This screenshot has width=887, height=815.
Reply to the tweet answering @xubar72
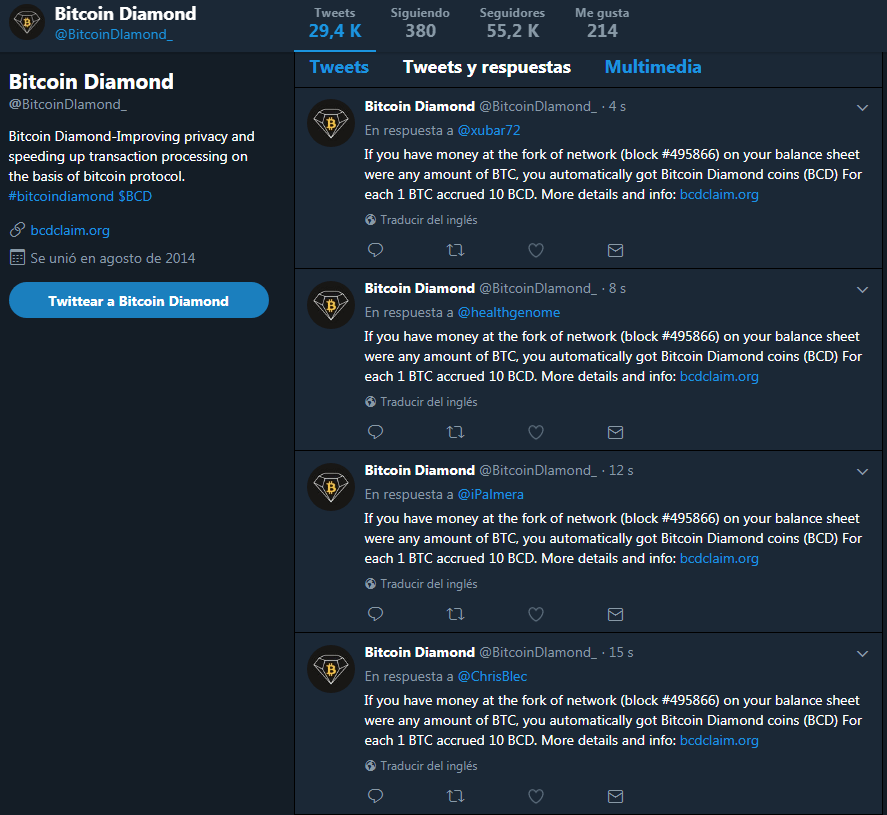click(x=376, y=250)
